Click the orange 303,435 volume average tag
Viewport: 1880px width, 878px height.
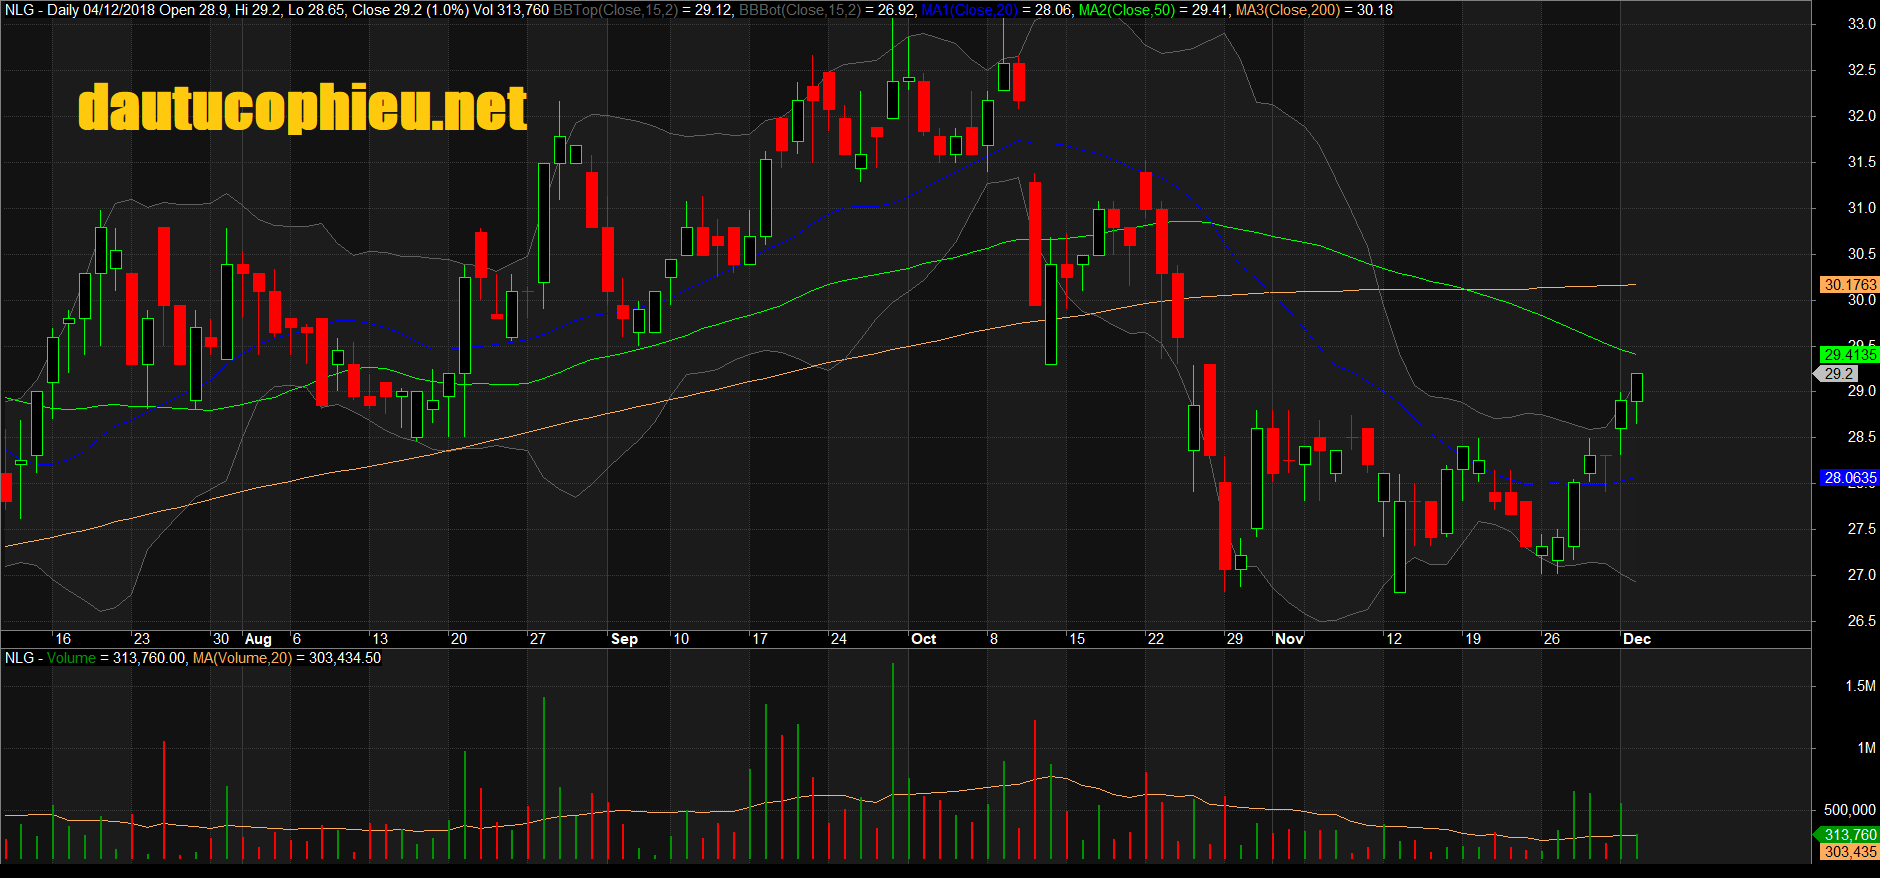tap(1849, 852)
